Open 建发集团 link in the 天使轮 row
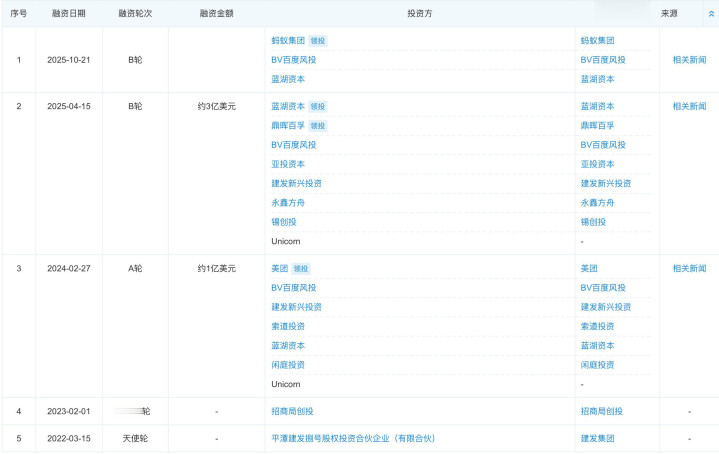 coord(597,438)
